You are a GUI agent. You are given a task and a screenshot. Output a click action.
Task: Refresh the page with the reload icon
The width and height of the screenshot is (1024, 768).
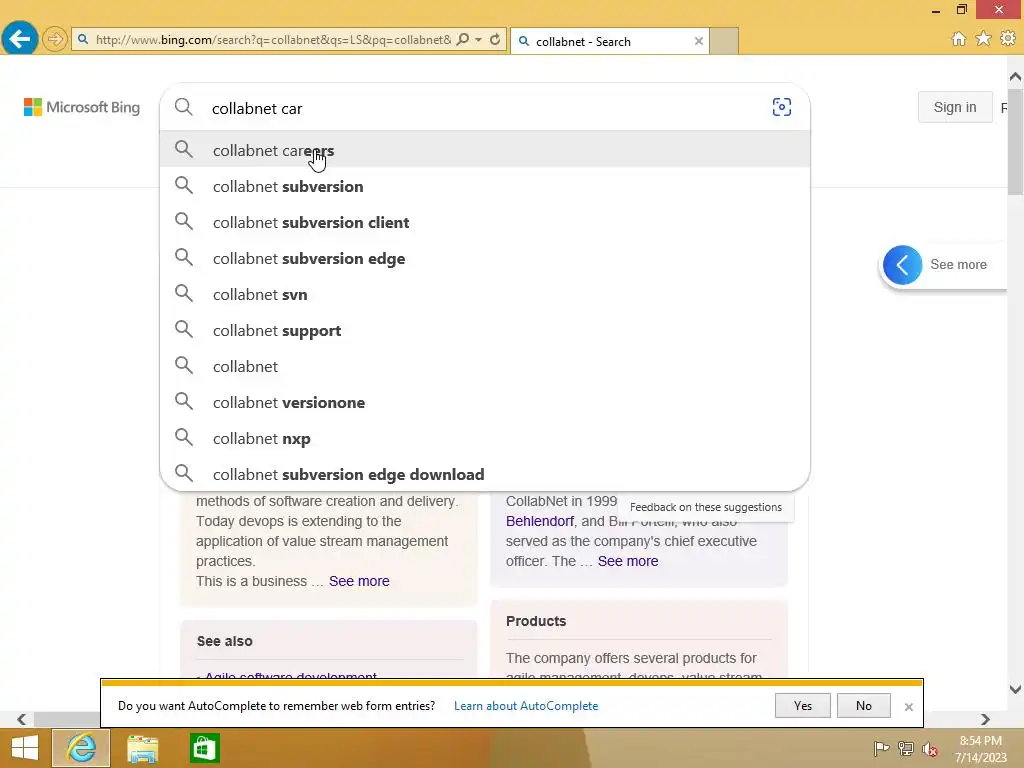(496, 39)
